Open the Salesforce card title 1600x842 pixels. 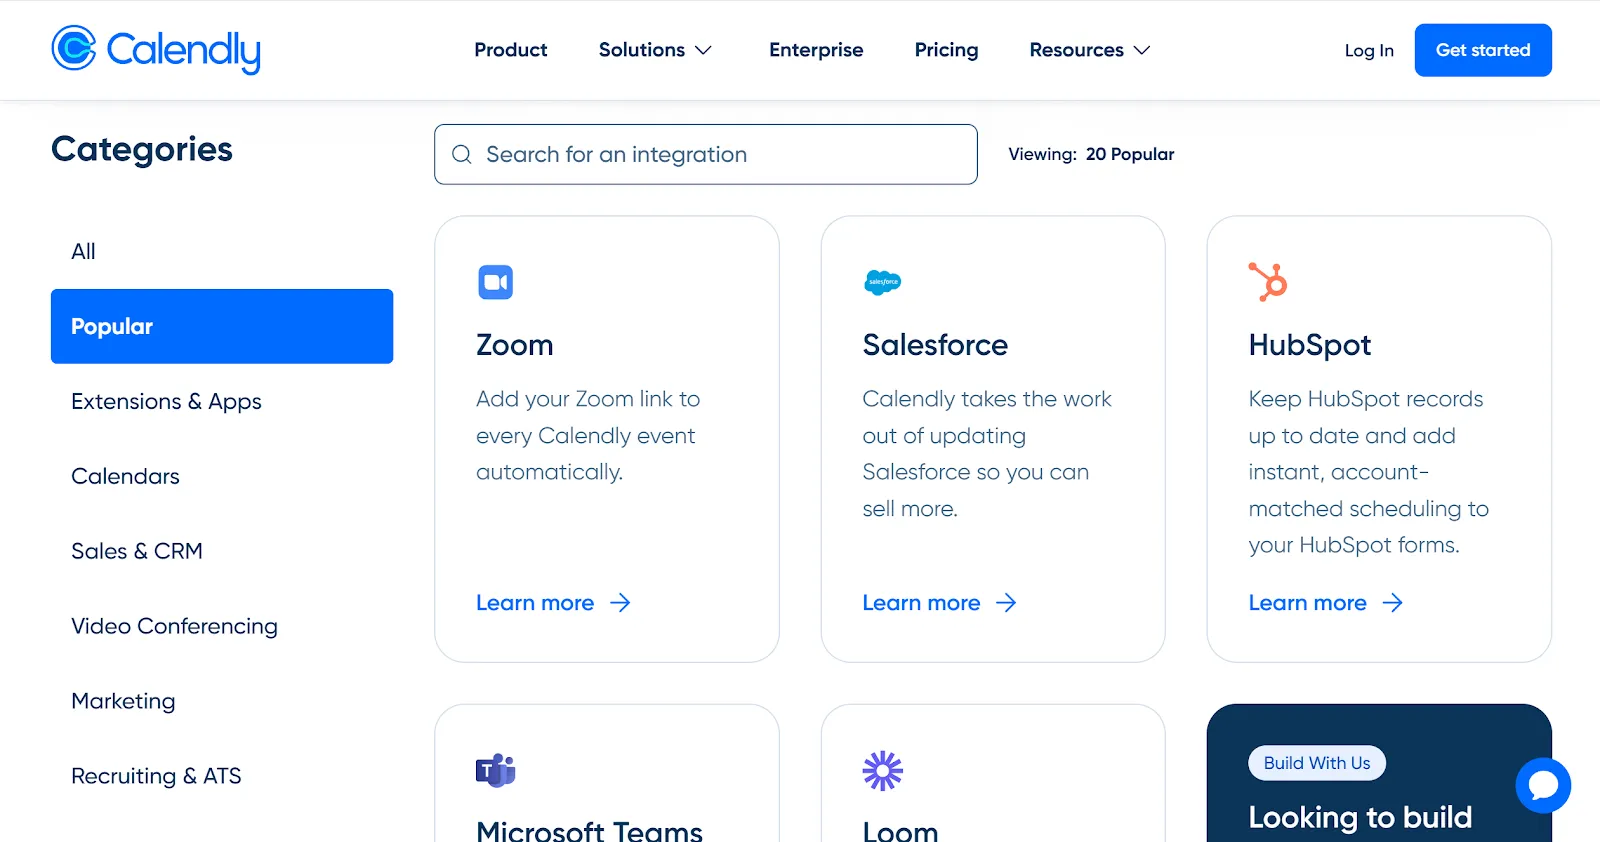tap(935, 345)
